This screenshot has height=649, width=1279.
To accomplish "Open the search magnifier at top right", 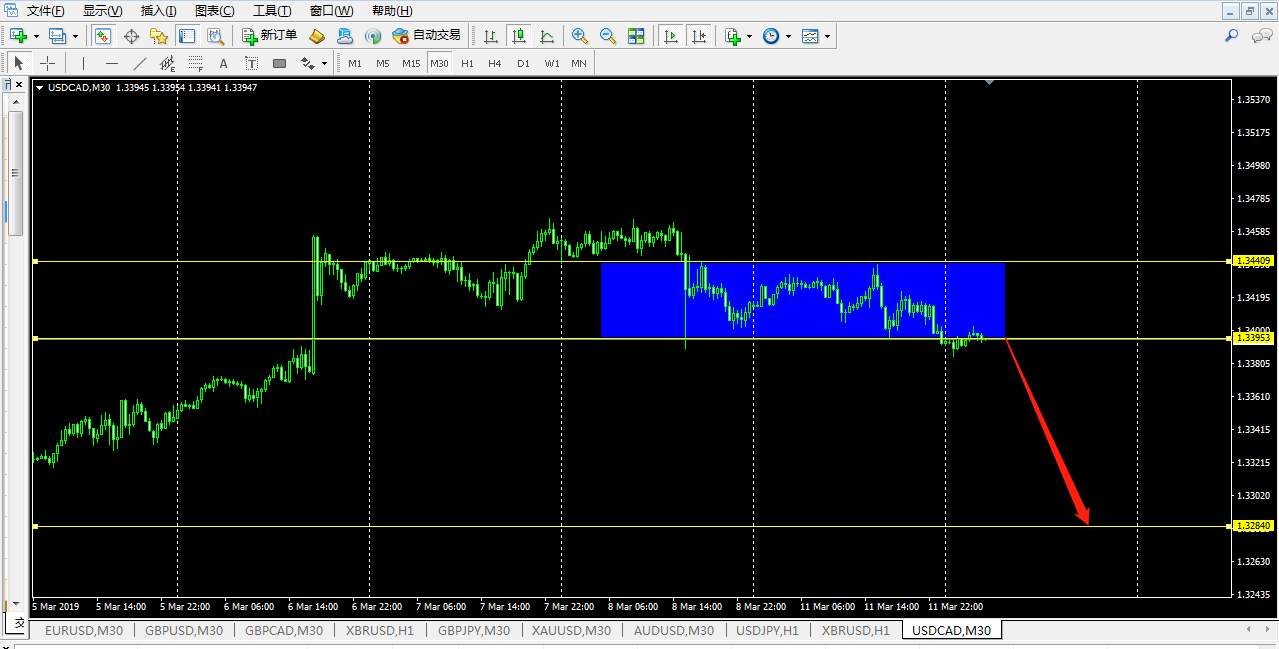I will (1232, 36).
